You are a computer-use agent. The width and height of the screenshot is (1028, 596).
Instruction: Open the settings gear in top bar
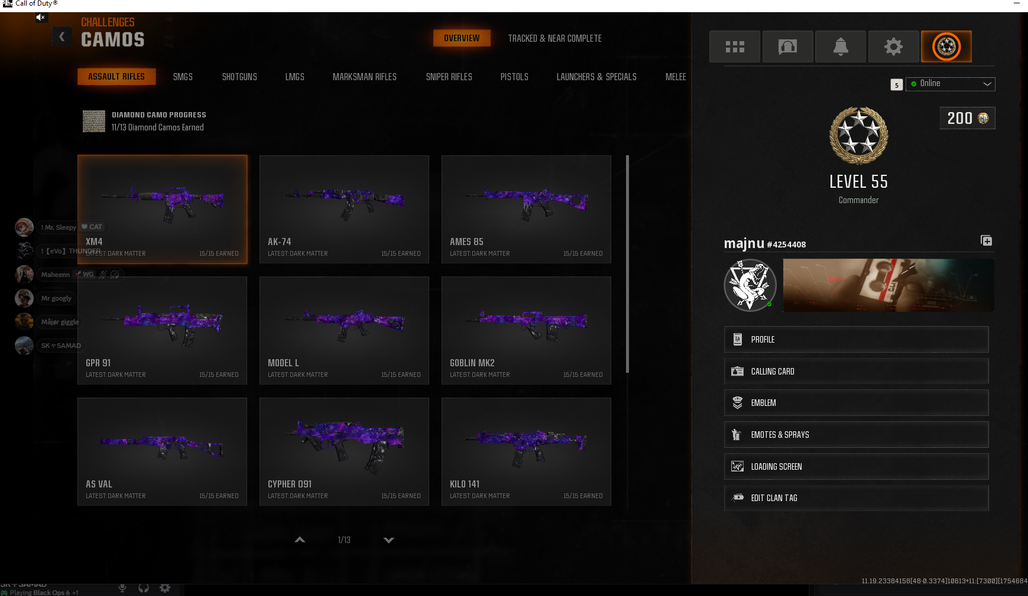893,47
